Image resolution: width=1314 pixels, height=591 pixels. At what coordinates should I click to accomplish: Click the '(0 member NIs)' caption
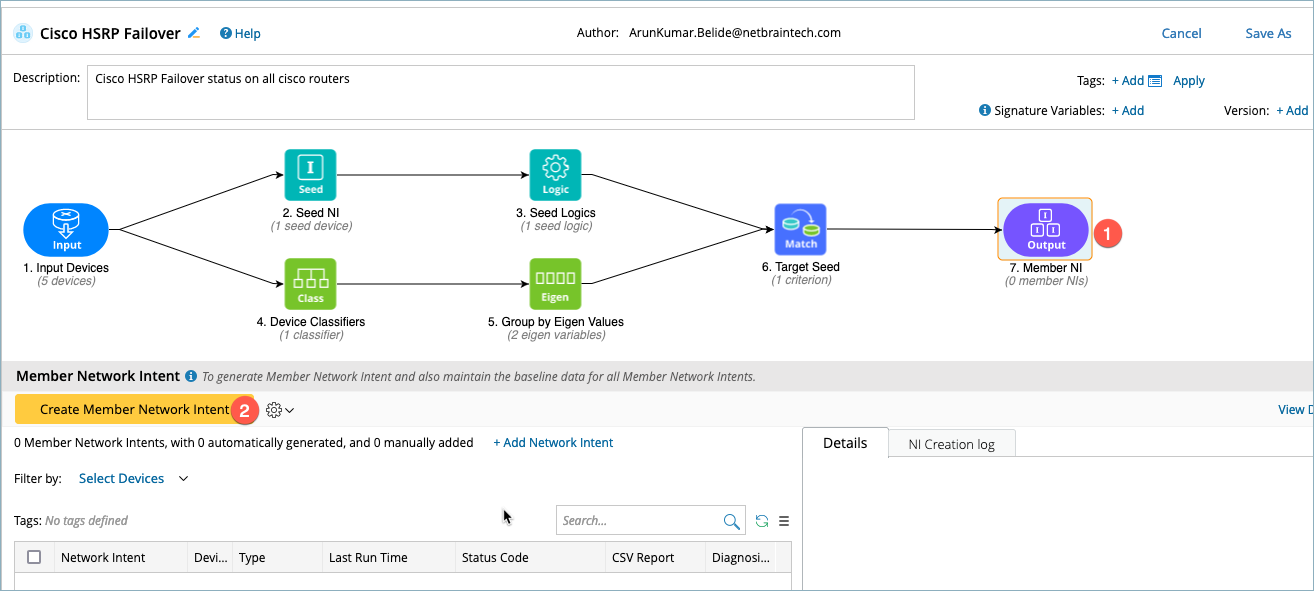pyautogui.click(x=1046, y=281)
